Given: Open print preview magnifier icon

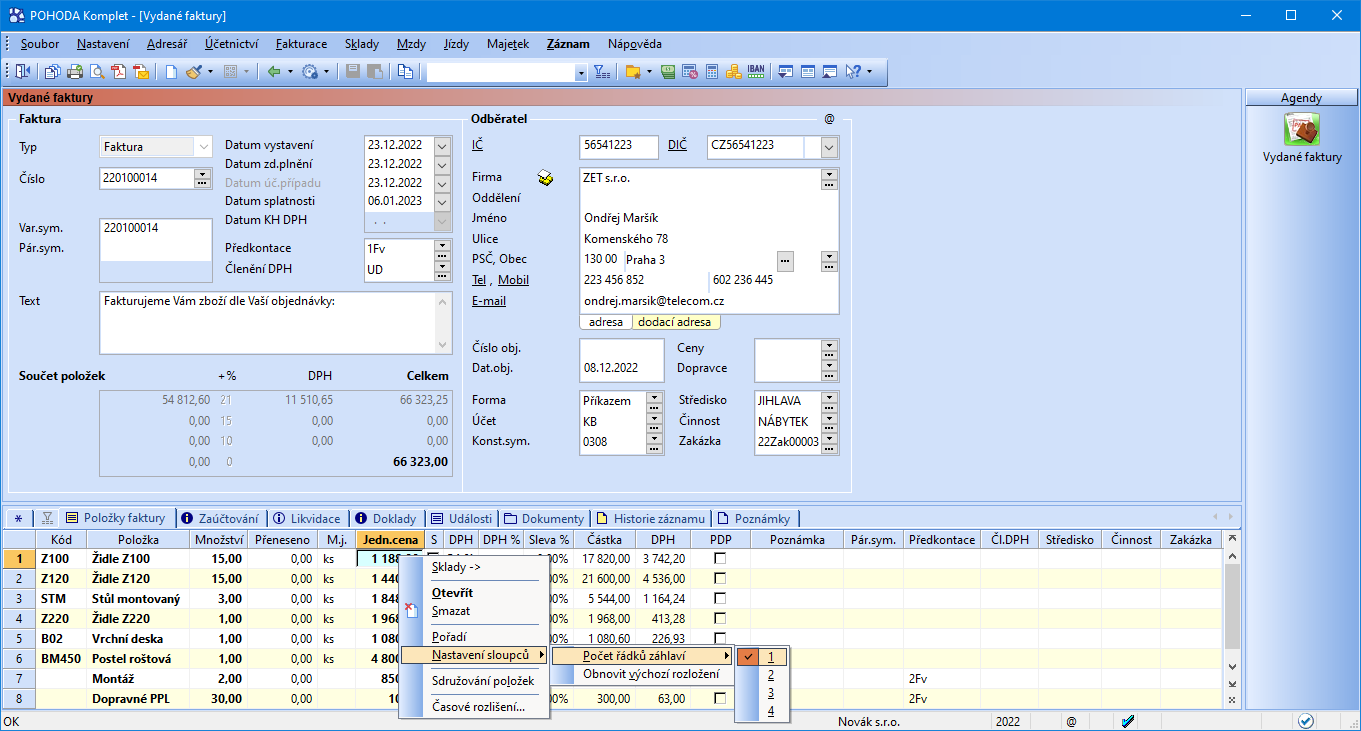Looking at the screenshot, I should pos(97,72).
